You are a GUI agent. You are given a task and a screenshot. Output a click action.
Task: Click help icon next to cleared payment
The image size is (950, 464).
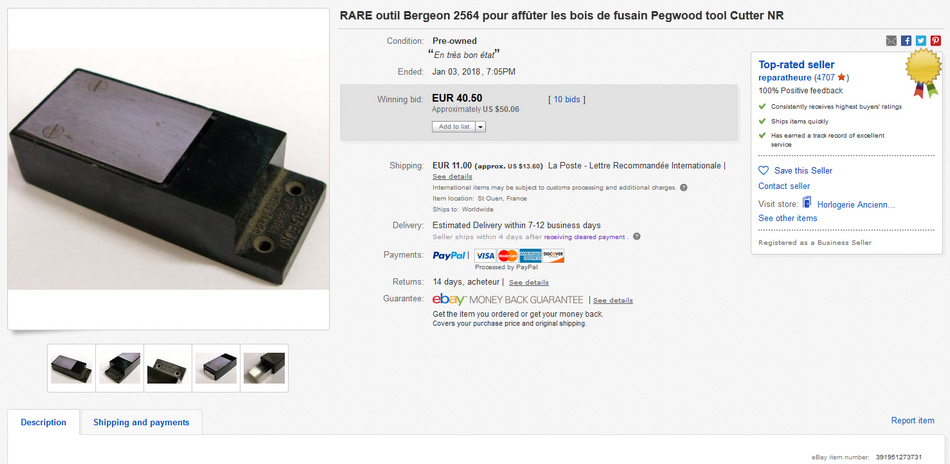[637, 237]
